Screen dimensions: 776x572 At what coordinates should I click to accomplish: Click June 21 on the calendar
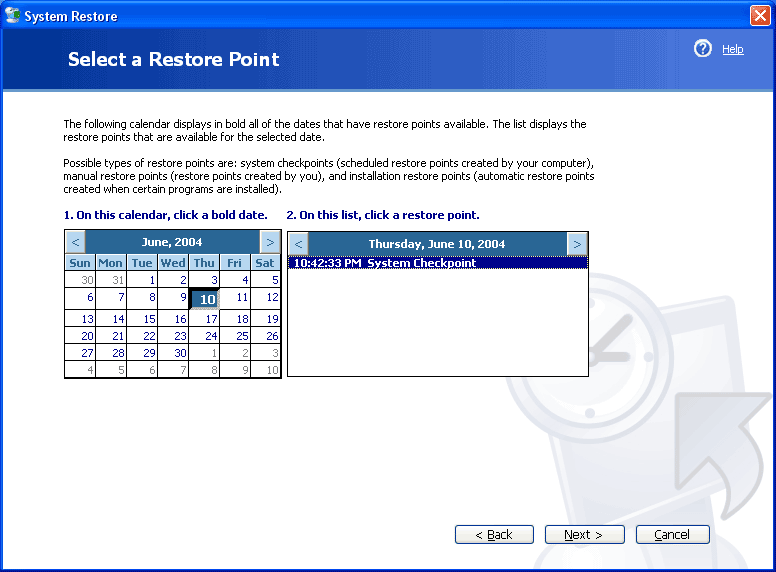coord(111,335)
